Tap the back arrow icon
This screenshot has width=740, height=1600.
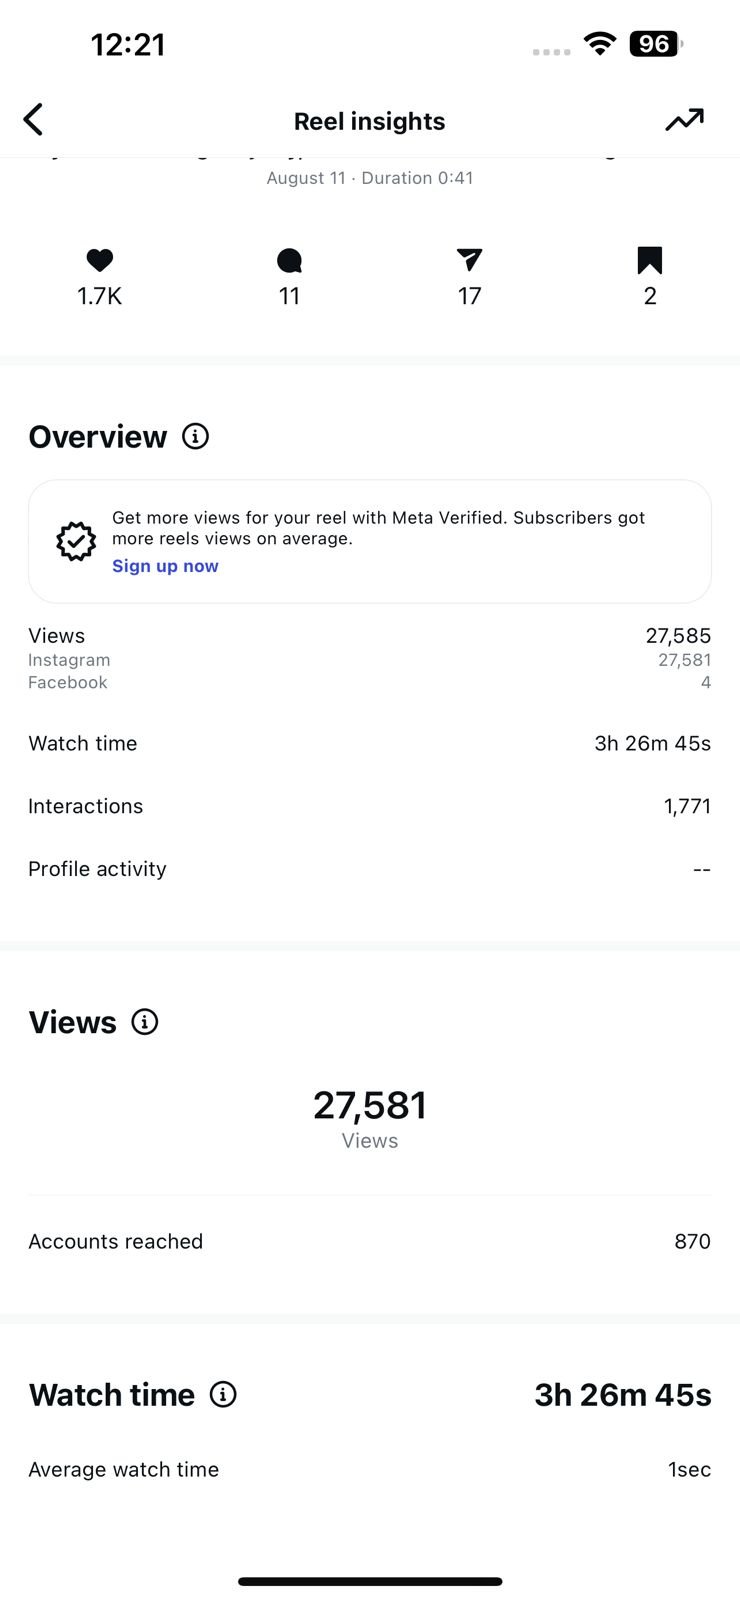pyautogui.click(x=33, y=120)
